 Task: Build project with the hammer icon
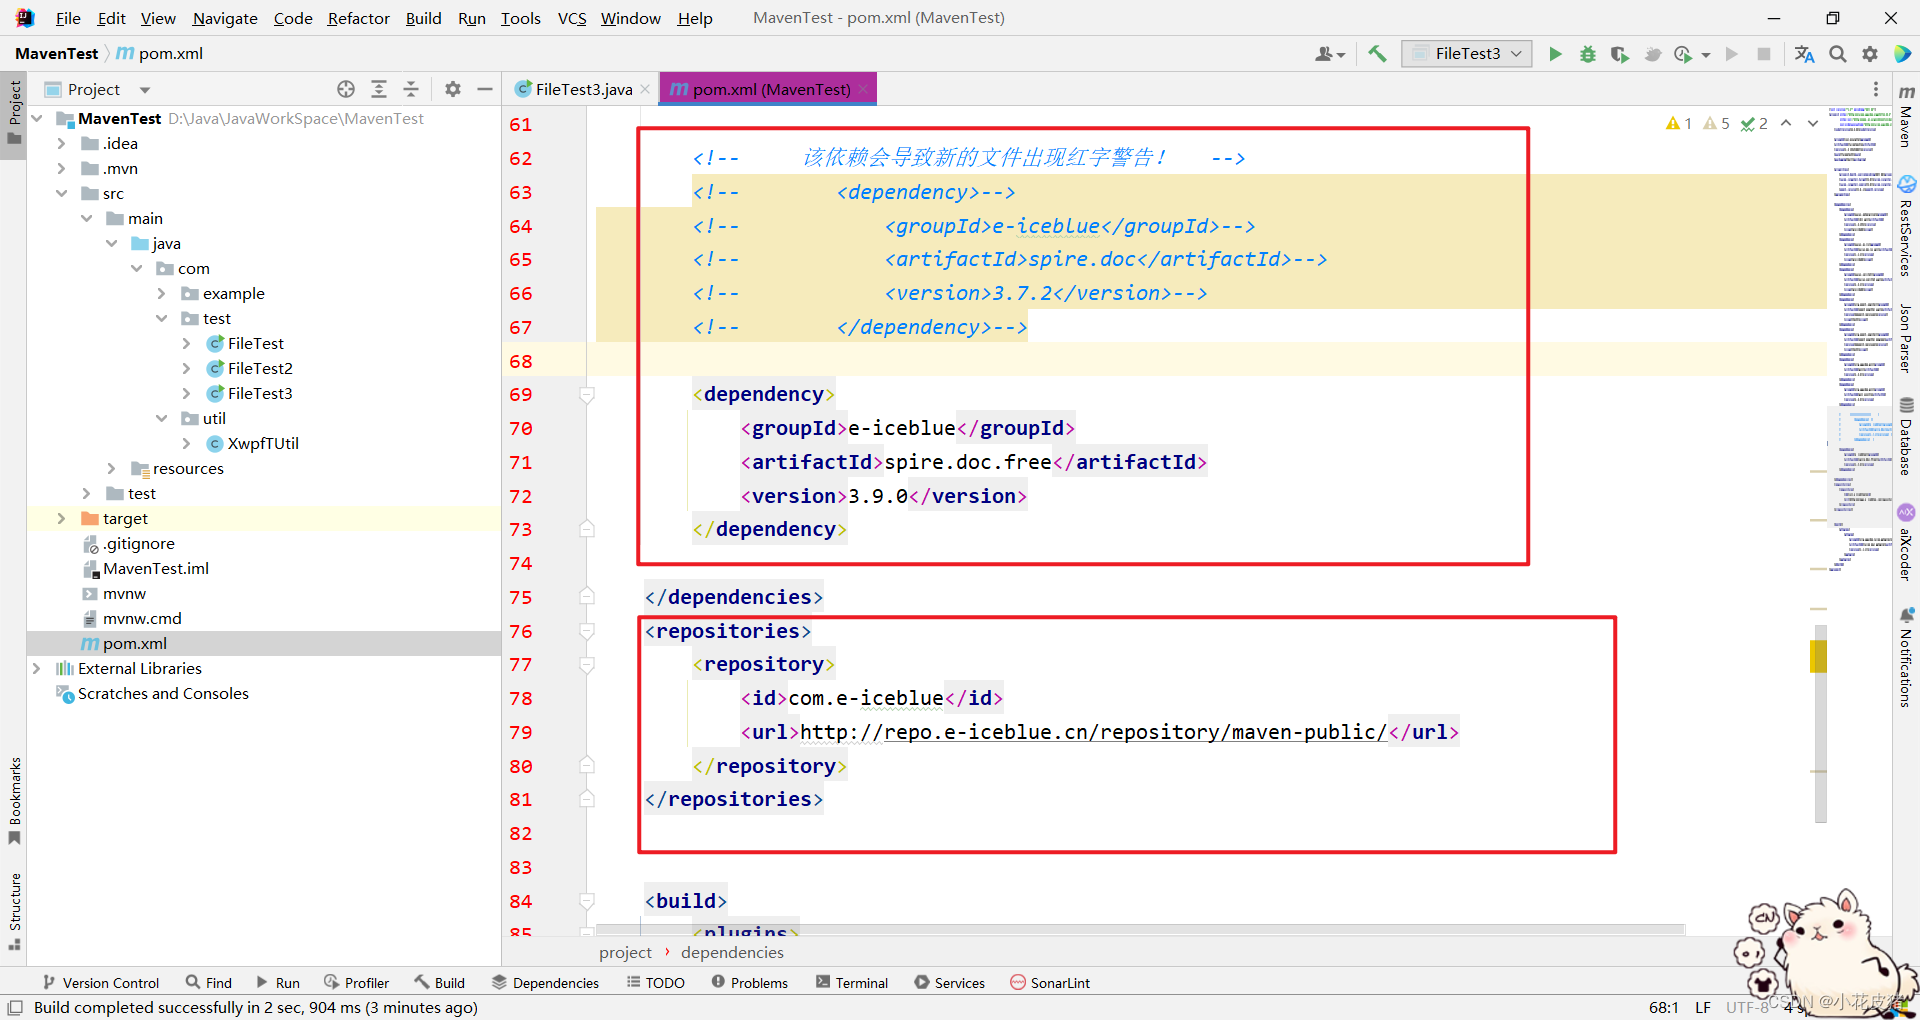(1377, 54)
